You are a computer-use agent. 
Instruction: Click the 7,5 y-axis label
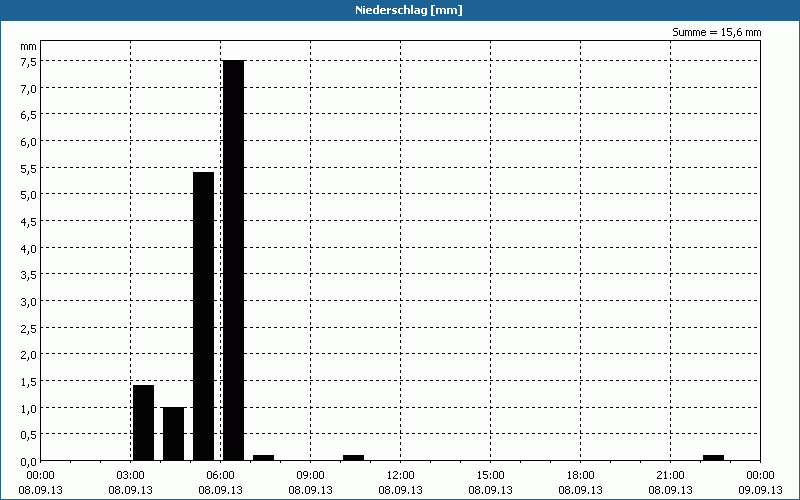28,62
